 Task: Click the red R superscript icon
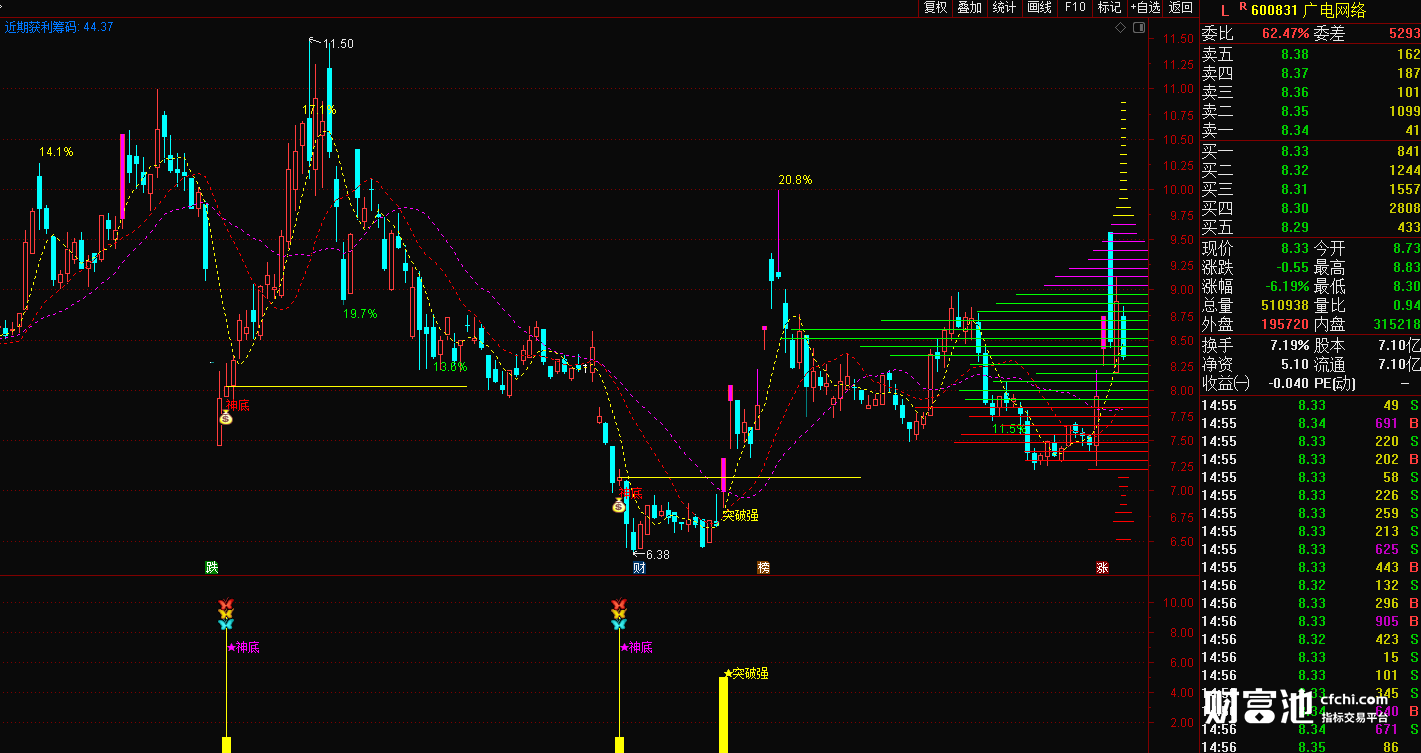[1243, 7]
